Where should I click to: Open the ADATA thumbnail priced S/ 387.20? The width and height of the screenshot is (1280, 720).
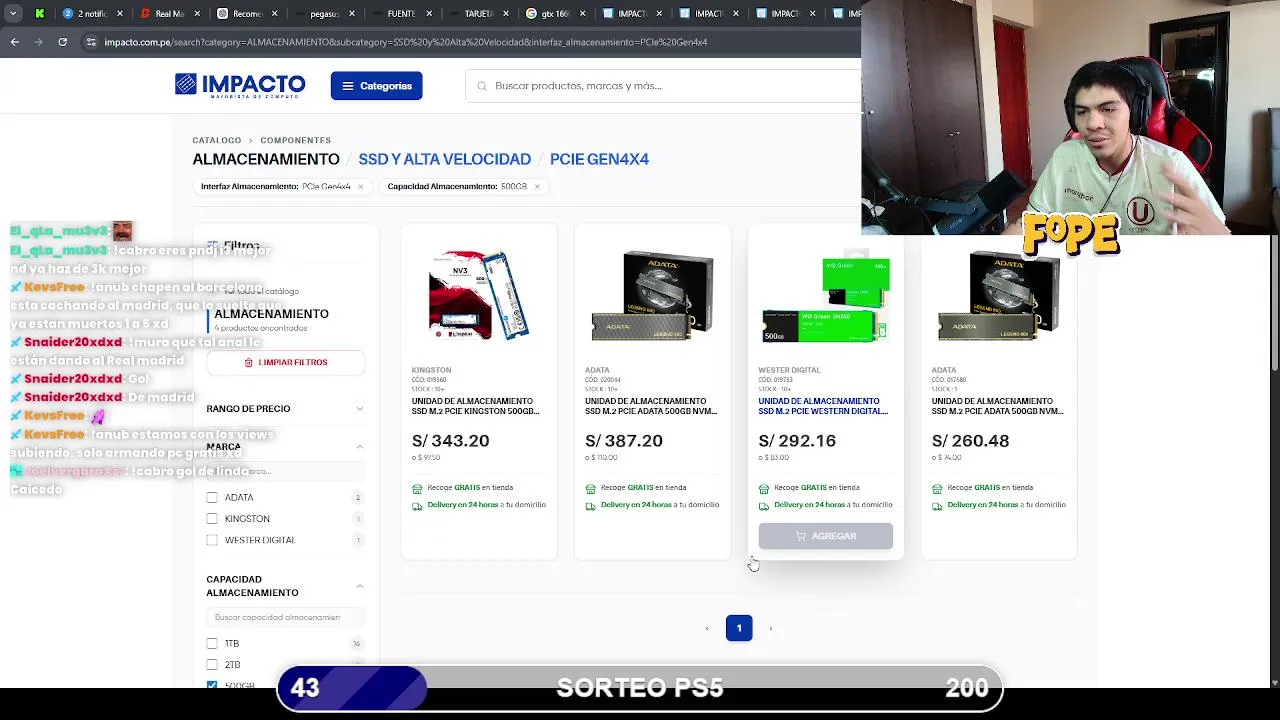[x=653, y=296]
